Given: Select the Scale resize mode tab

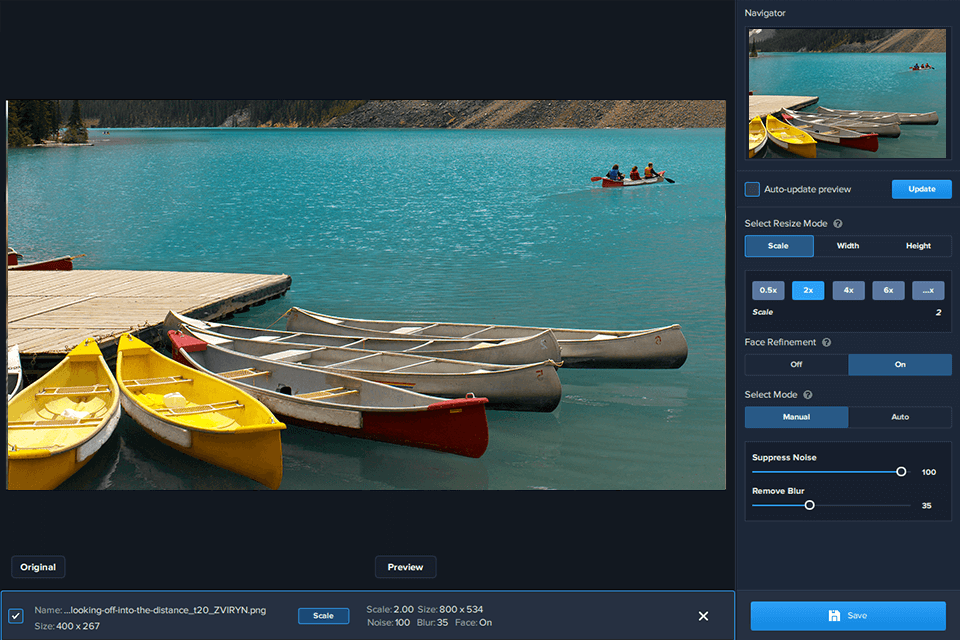Looking at the screenshot, I should (779, 246).
